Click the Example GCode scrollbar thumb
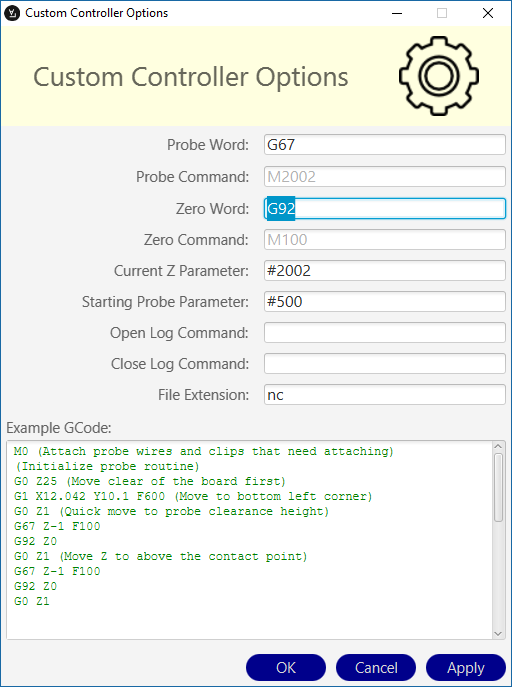Screen dimensions: 512x687 click(498, 488)
